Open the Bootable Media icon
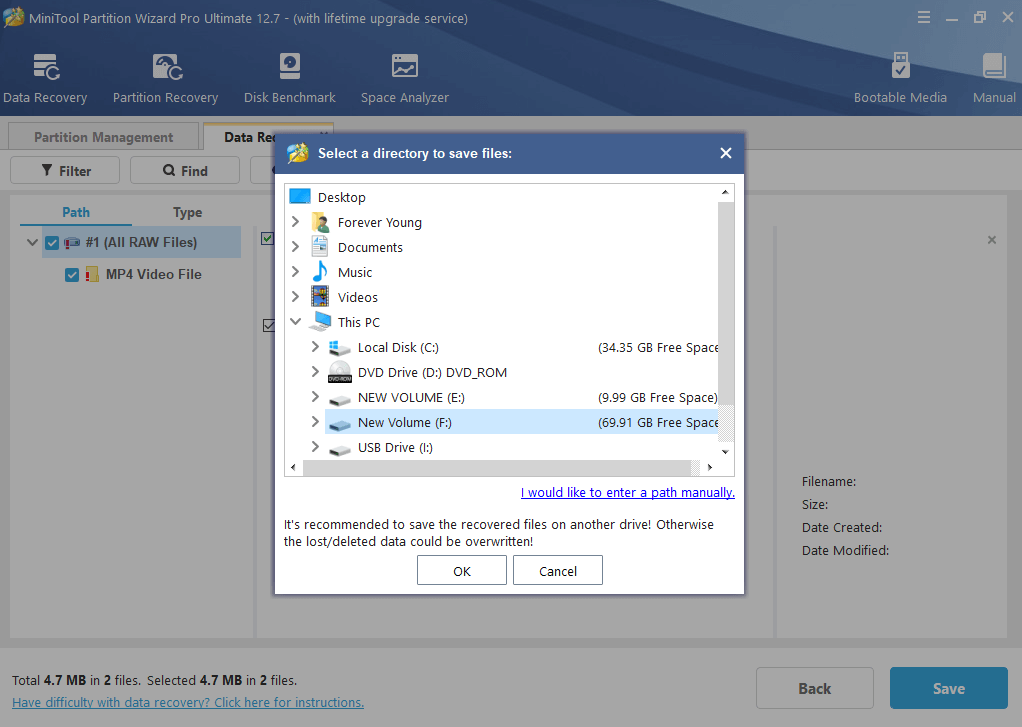Screen dimensions: 1022x727 click(900, 65)
